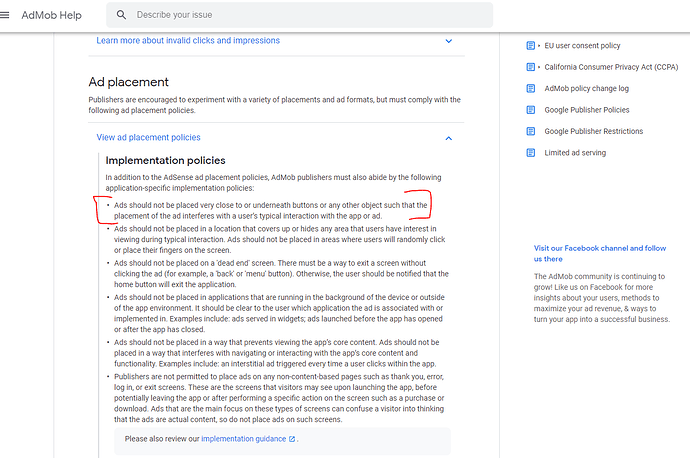
Task: Click the Limited ad serving document icon
Action: point(531,153)
